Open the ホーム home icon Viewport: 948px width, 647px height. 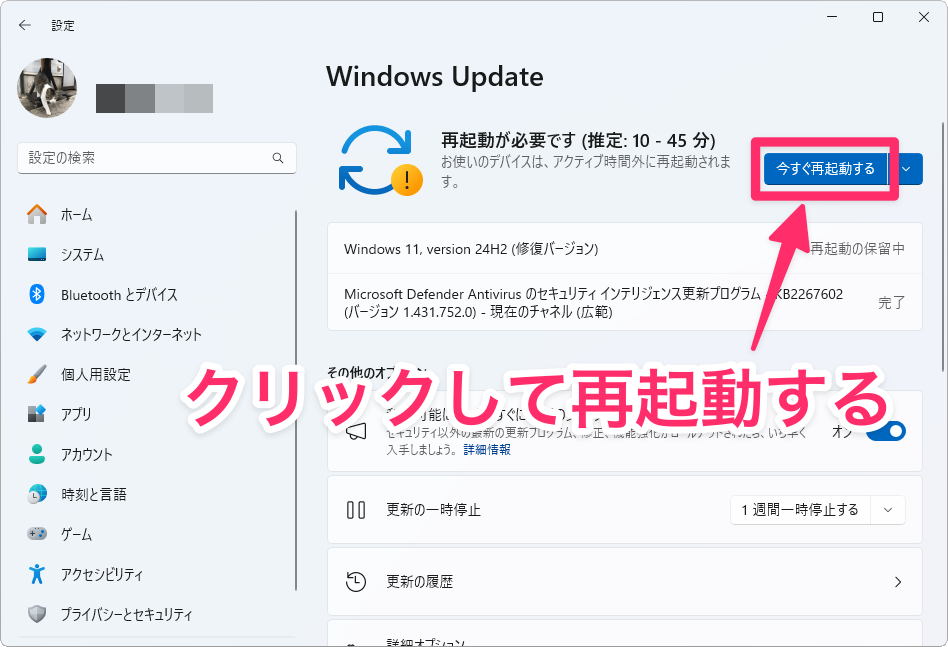click(x=37, y=214)
